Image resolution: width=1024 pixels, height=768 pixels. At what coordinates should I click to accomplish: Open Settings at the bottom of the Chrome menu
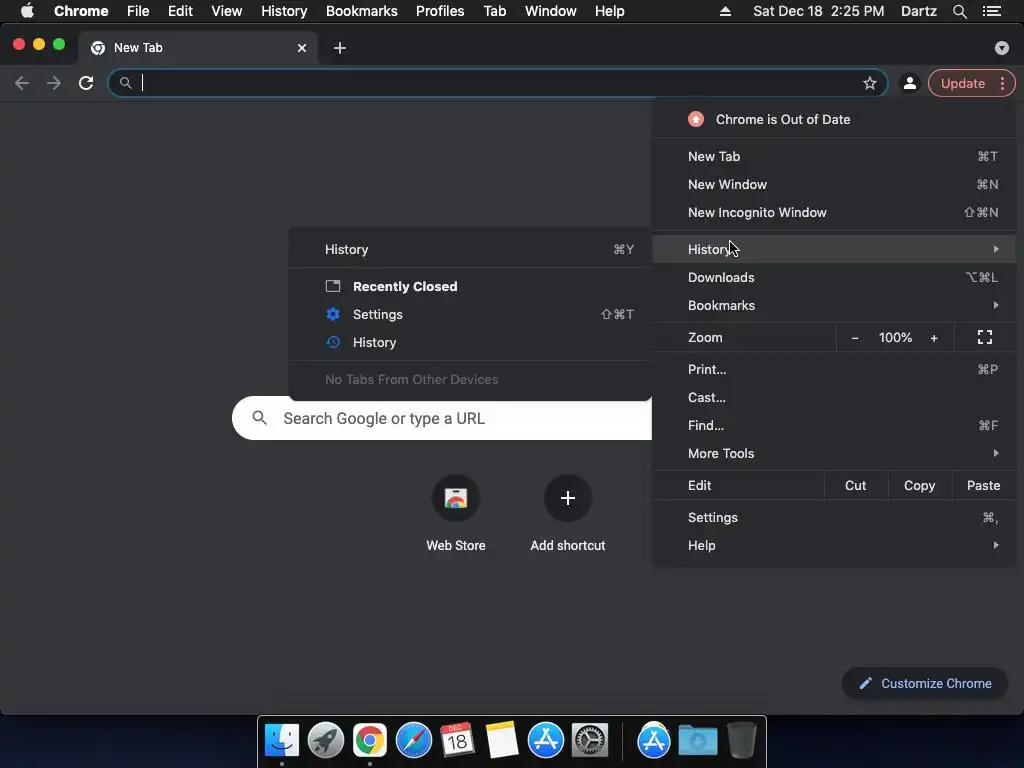[x=834, y=517]
